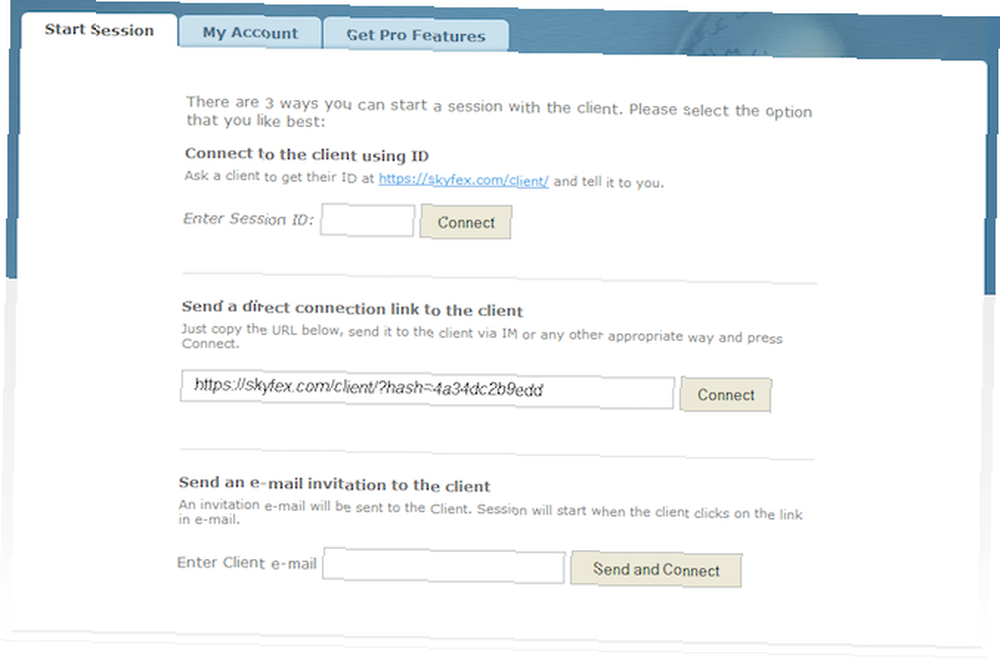This screenshot has height=661, width=1000.
Task: Click the Send and Connect button
Action: click(x=656, y=569)
